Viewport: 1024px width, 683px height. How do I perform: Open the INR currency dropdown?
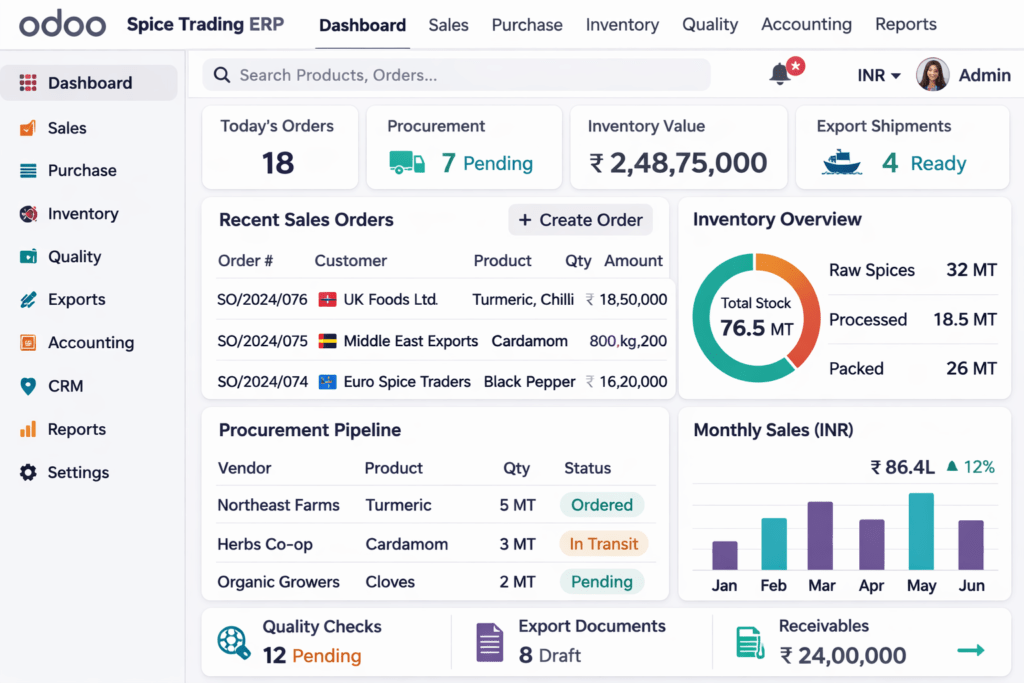pos(877,74)
